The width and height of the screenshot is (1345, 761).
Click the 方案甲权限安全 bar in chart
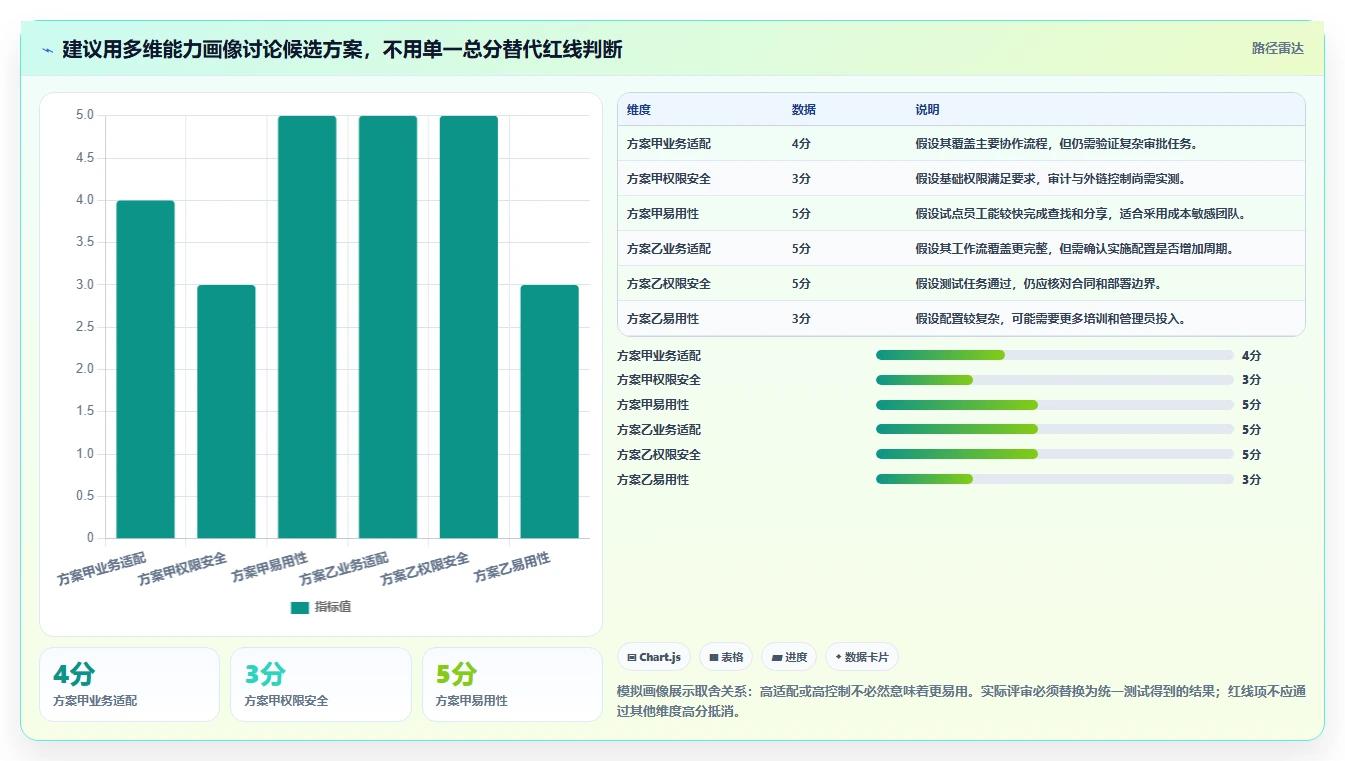(226, 412)
